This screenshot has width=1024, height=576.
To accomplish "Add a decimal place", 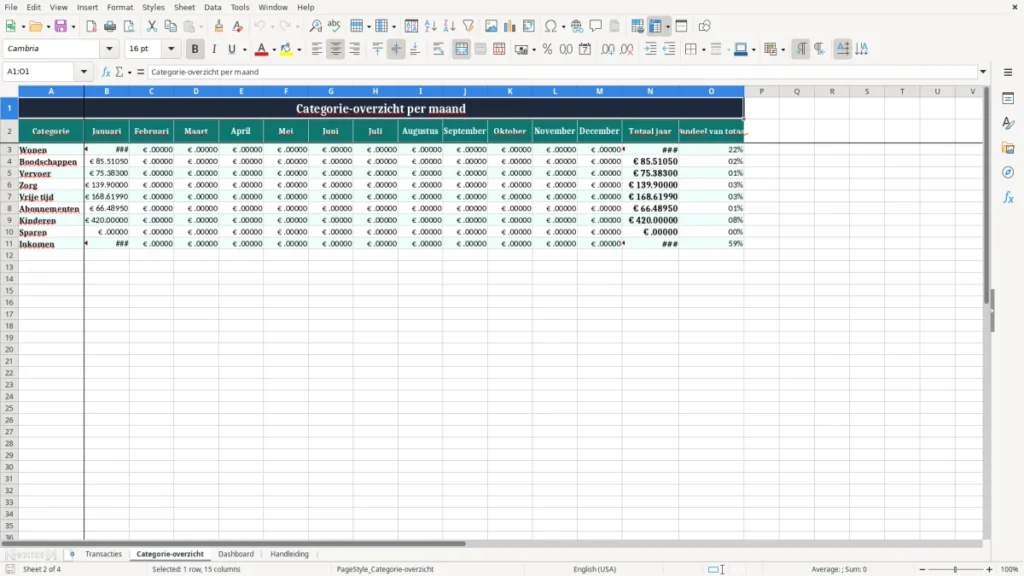I will point(607,49).
